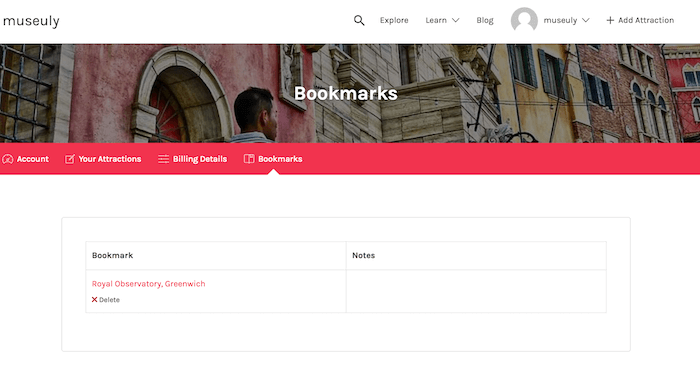
Task: Switch to the Billing Details tab
Action: coord(192,159)
